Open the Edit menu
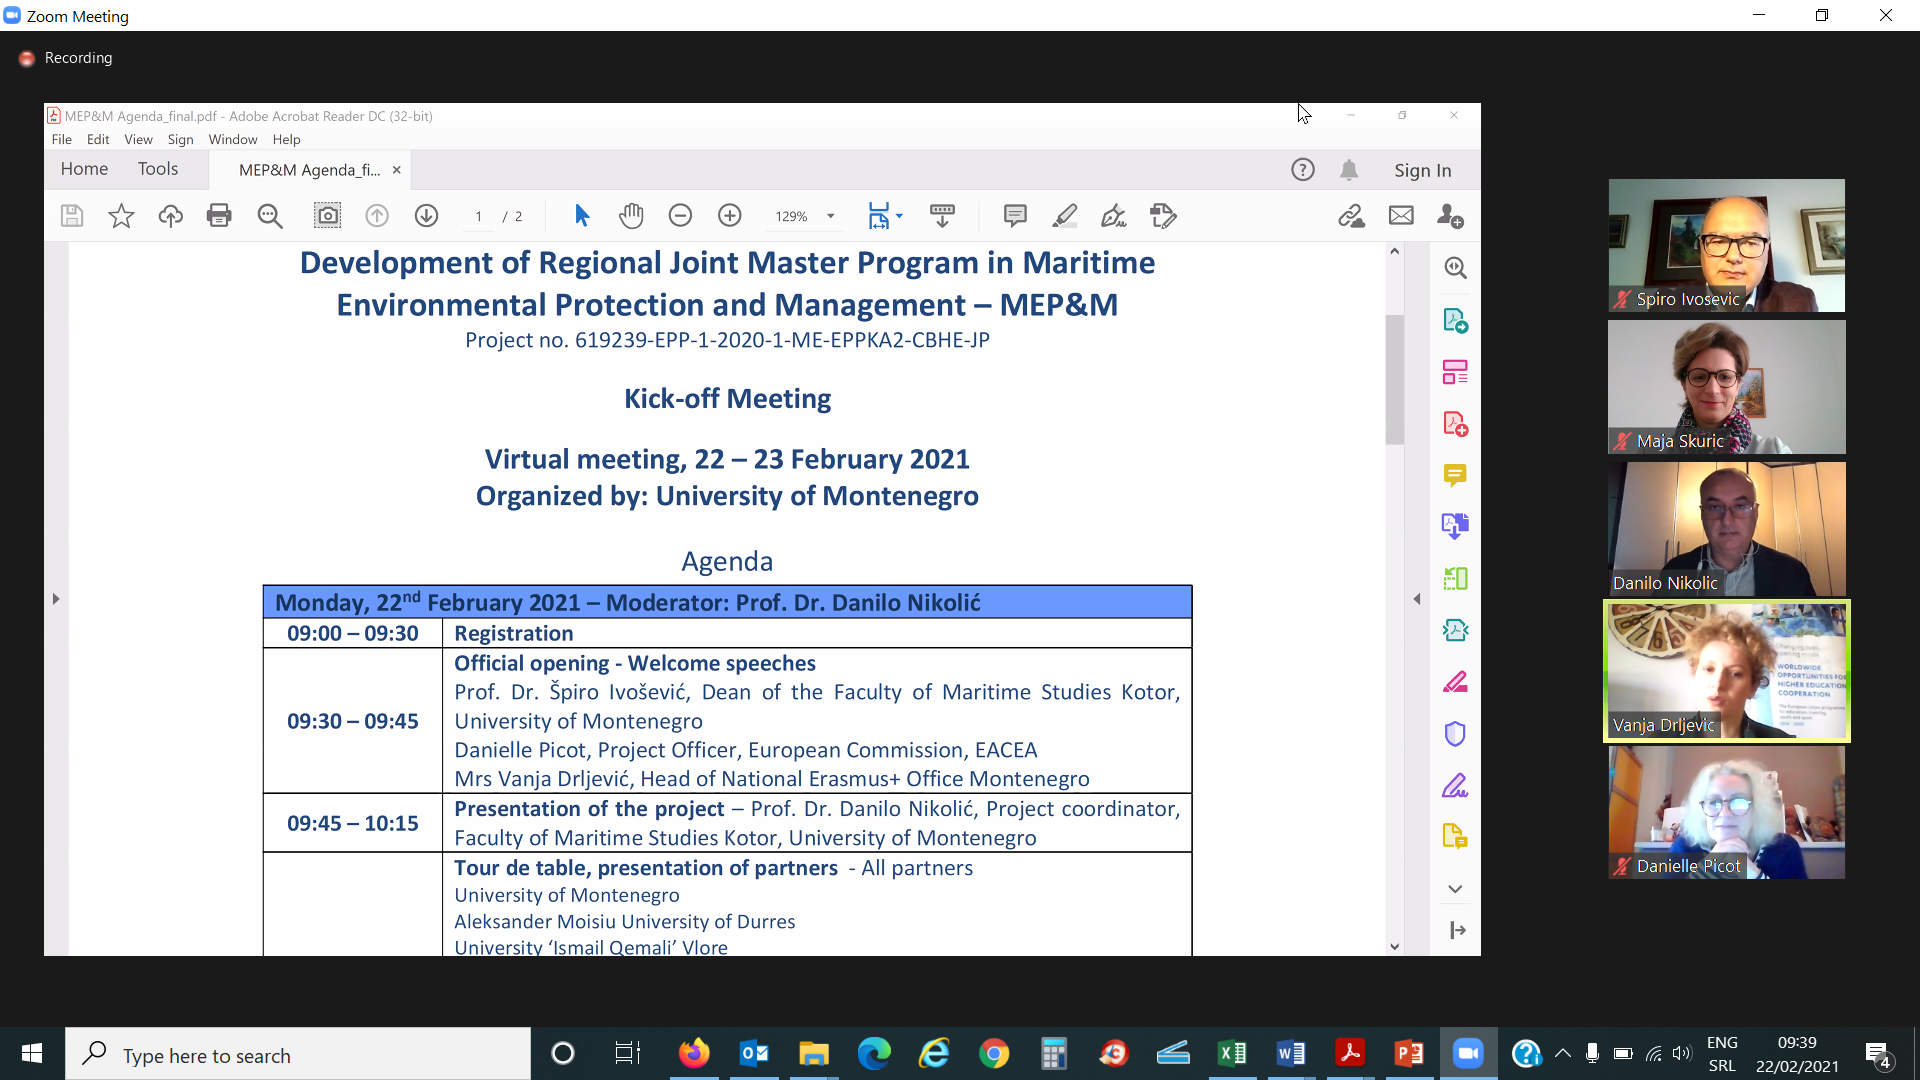The height and width of the screenshot is (1080, 1920). 98,140
